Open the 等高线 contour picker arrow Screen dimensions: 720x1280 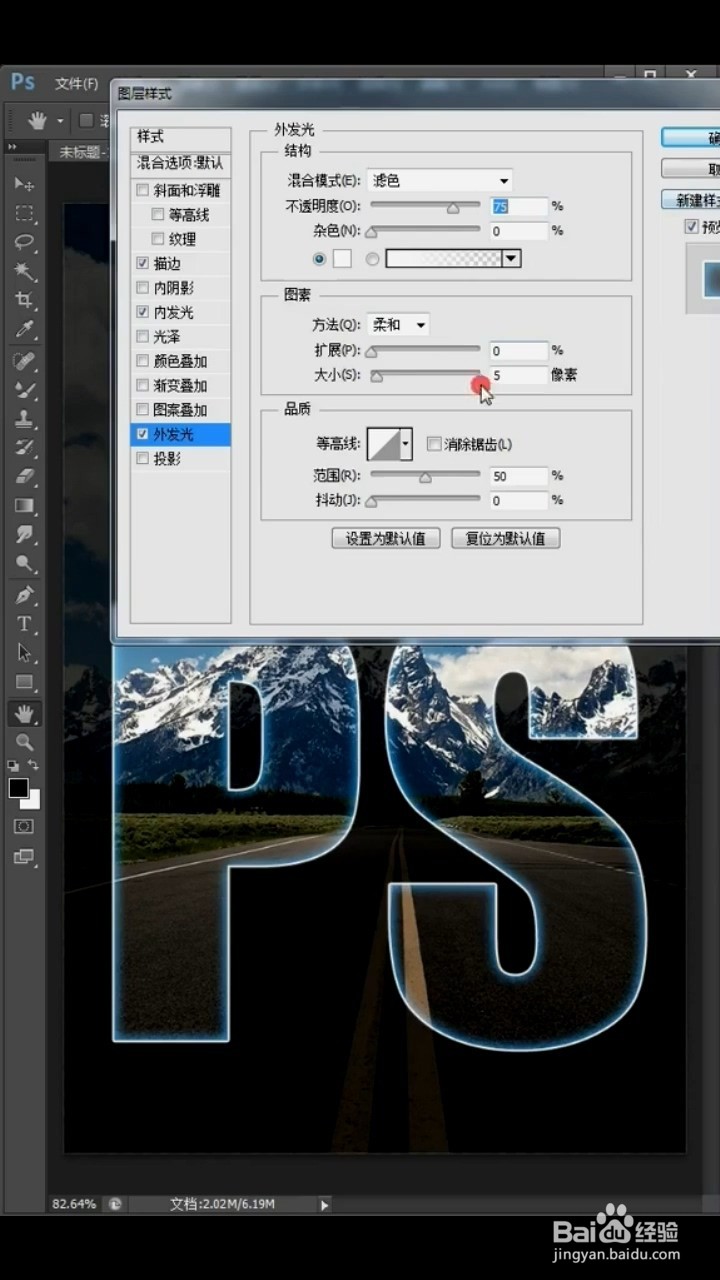point(405,443)
